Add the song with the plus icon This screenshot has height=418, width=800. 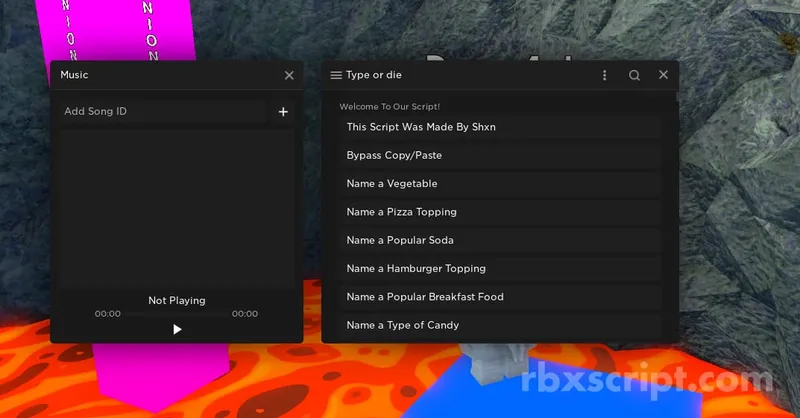click(x=283, y=111)
